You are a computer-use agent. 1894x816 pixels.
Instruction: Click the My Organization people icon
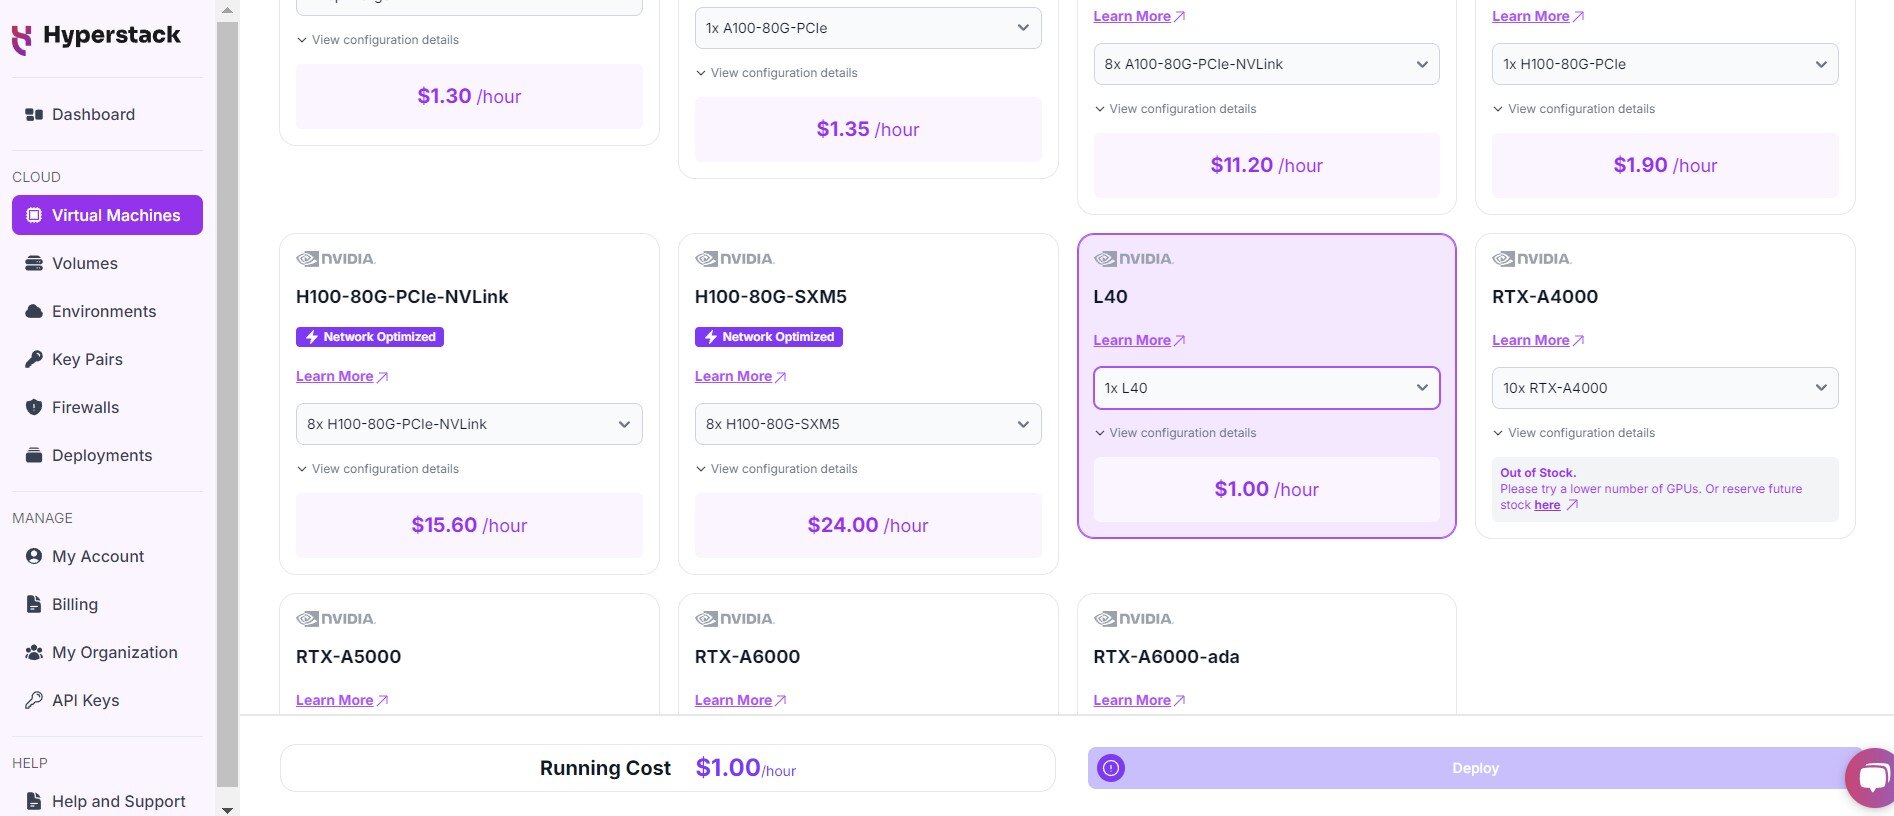(x=34, y=652)
